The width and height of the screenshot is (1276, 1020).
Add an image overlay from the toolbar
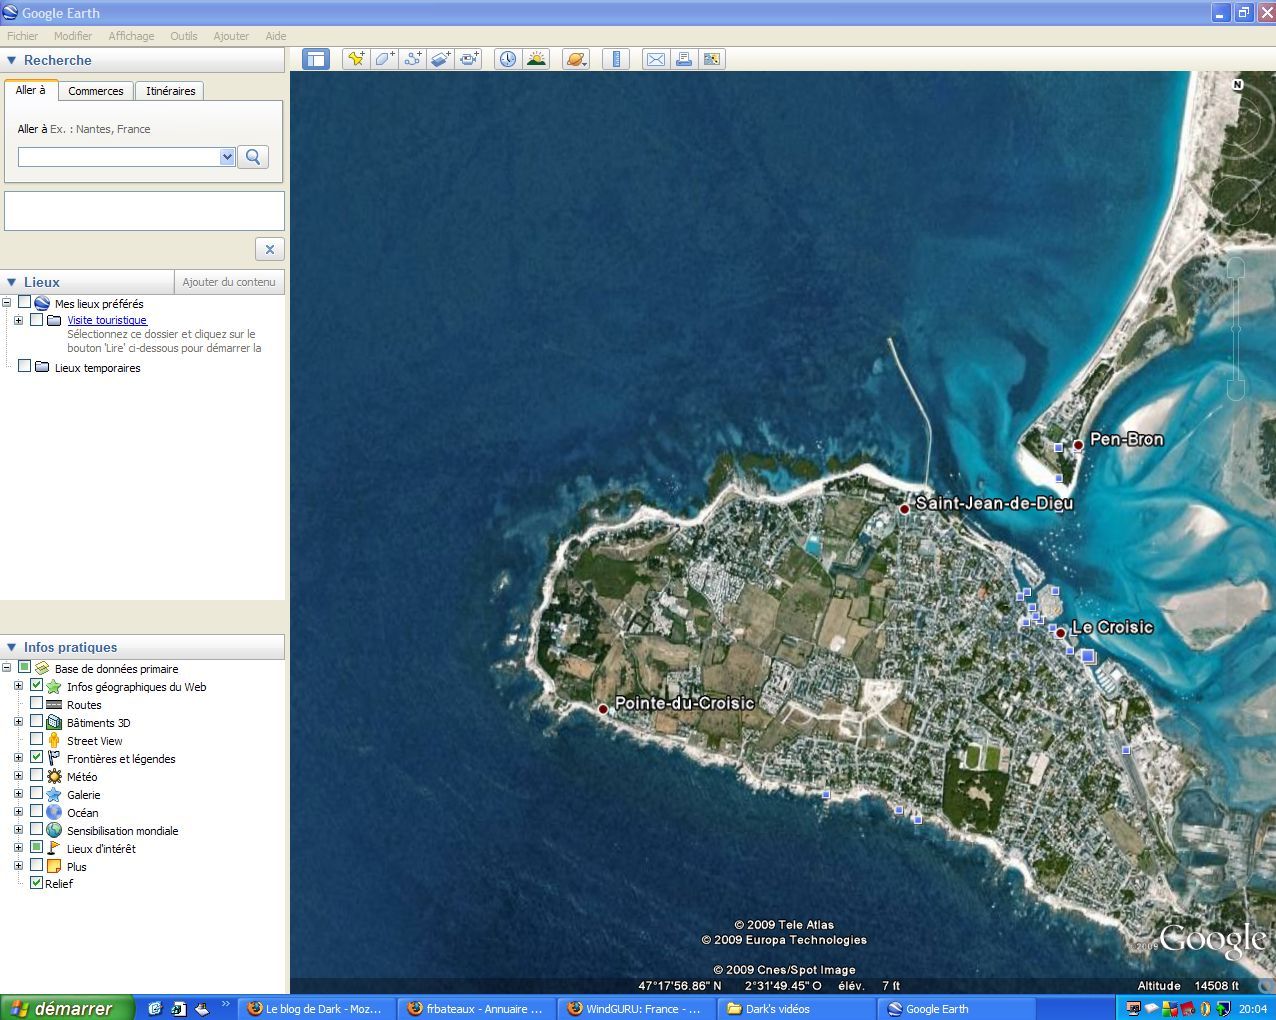(441, 59)
